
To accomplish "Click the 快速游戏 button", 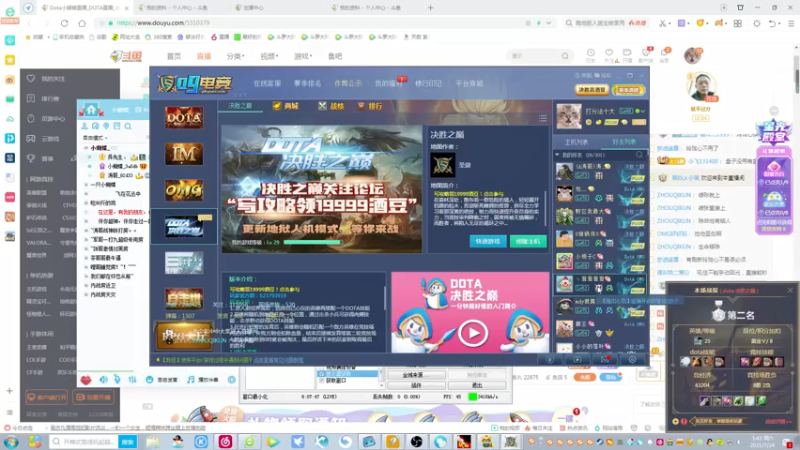I will pos(488,241).
